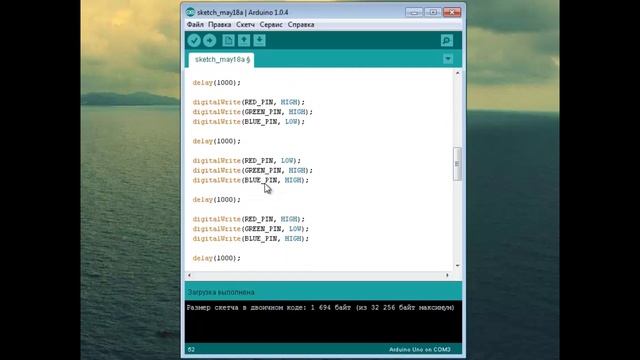Open the Справка menu
640x360 pixels.
301,24
